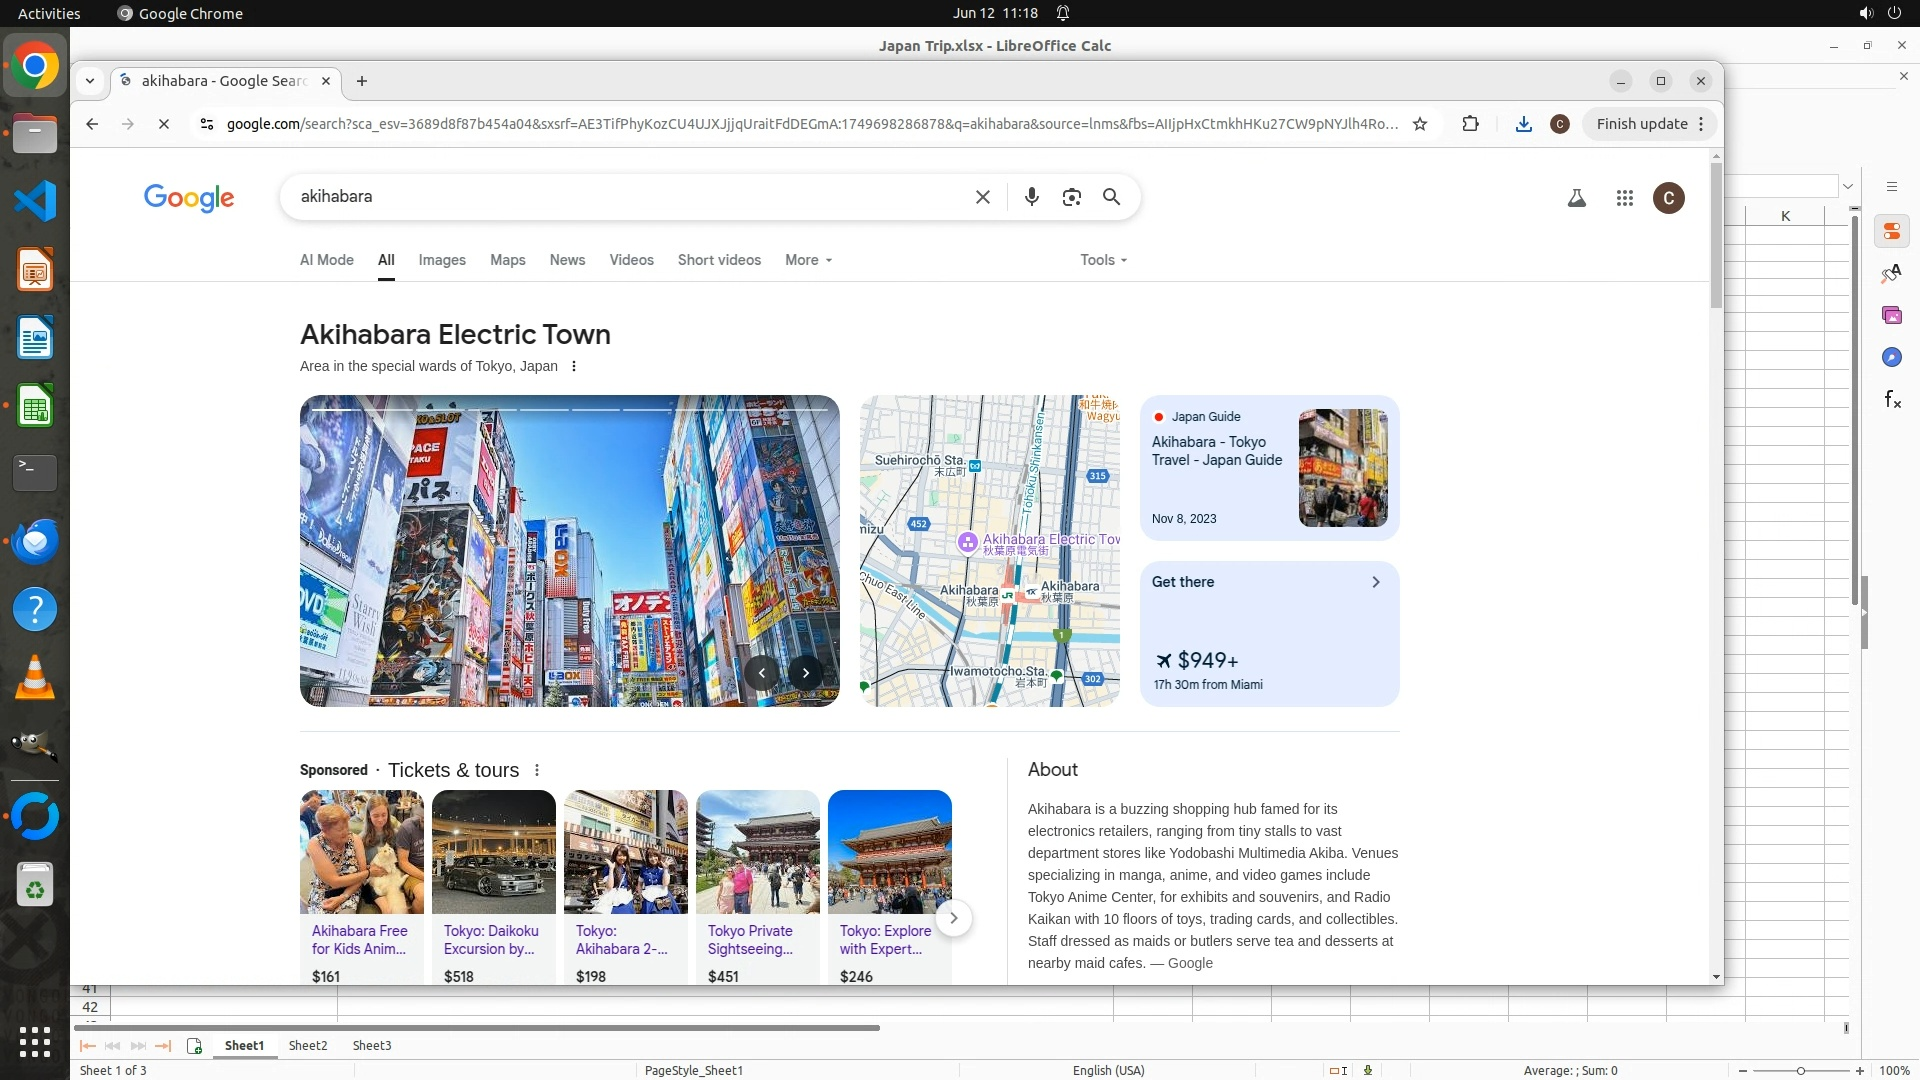Open the Chrome extensions puzzle icon

click(1470, 124)
